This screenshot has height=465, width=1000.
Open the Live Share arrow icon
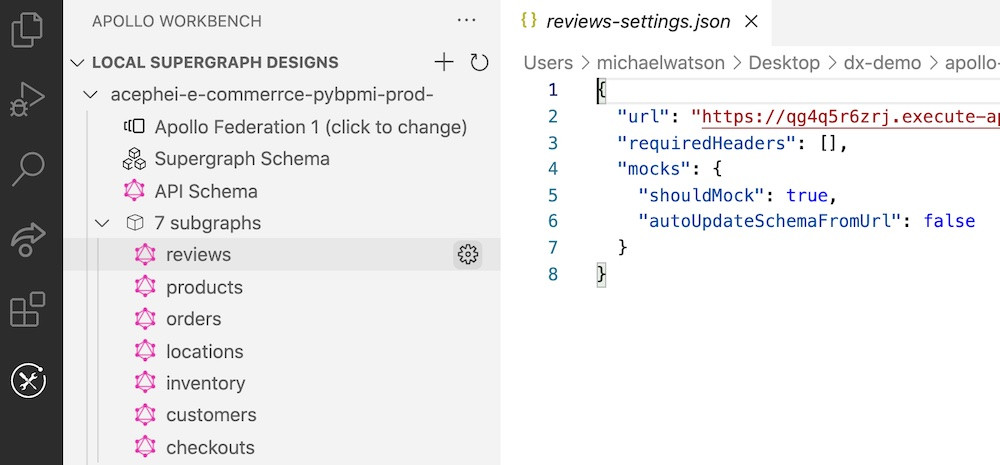[x=28, y=240]
